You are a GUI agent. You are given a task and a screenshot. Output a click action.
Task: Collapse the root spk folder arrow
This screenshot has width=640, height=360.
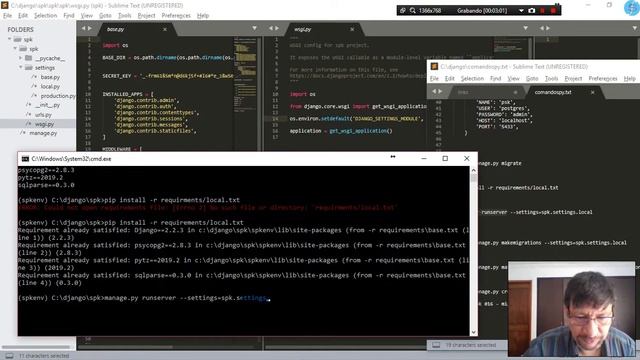pos(9,39)
